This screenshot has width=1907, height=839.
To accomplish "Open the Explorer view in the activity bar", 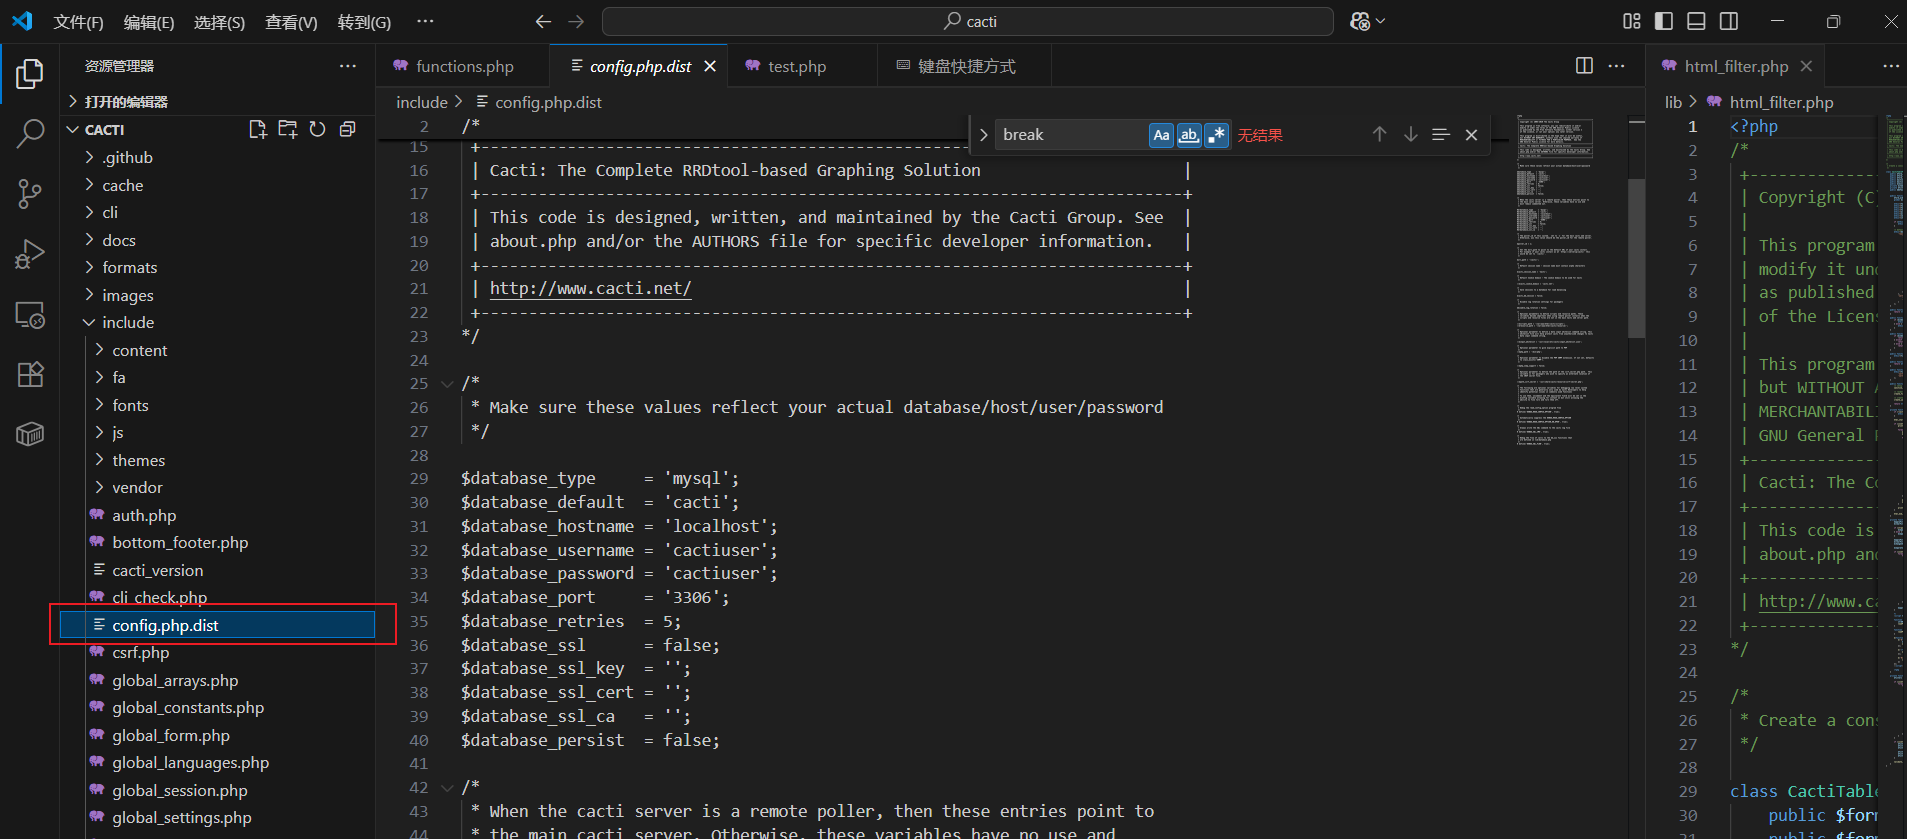I will pyautogui.click(x=30, y=73).
